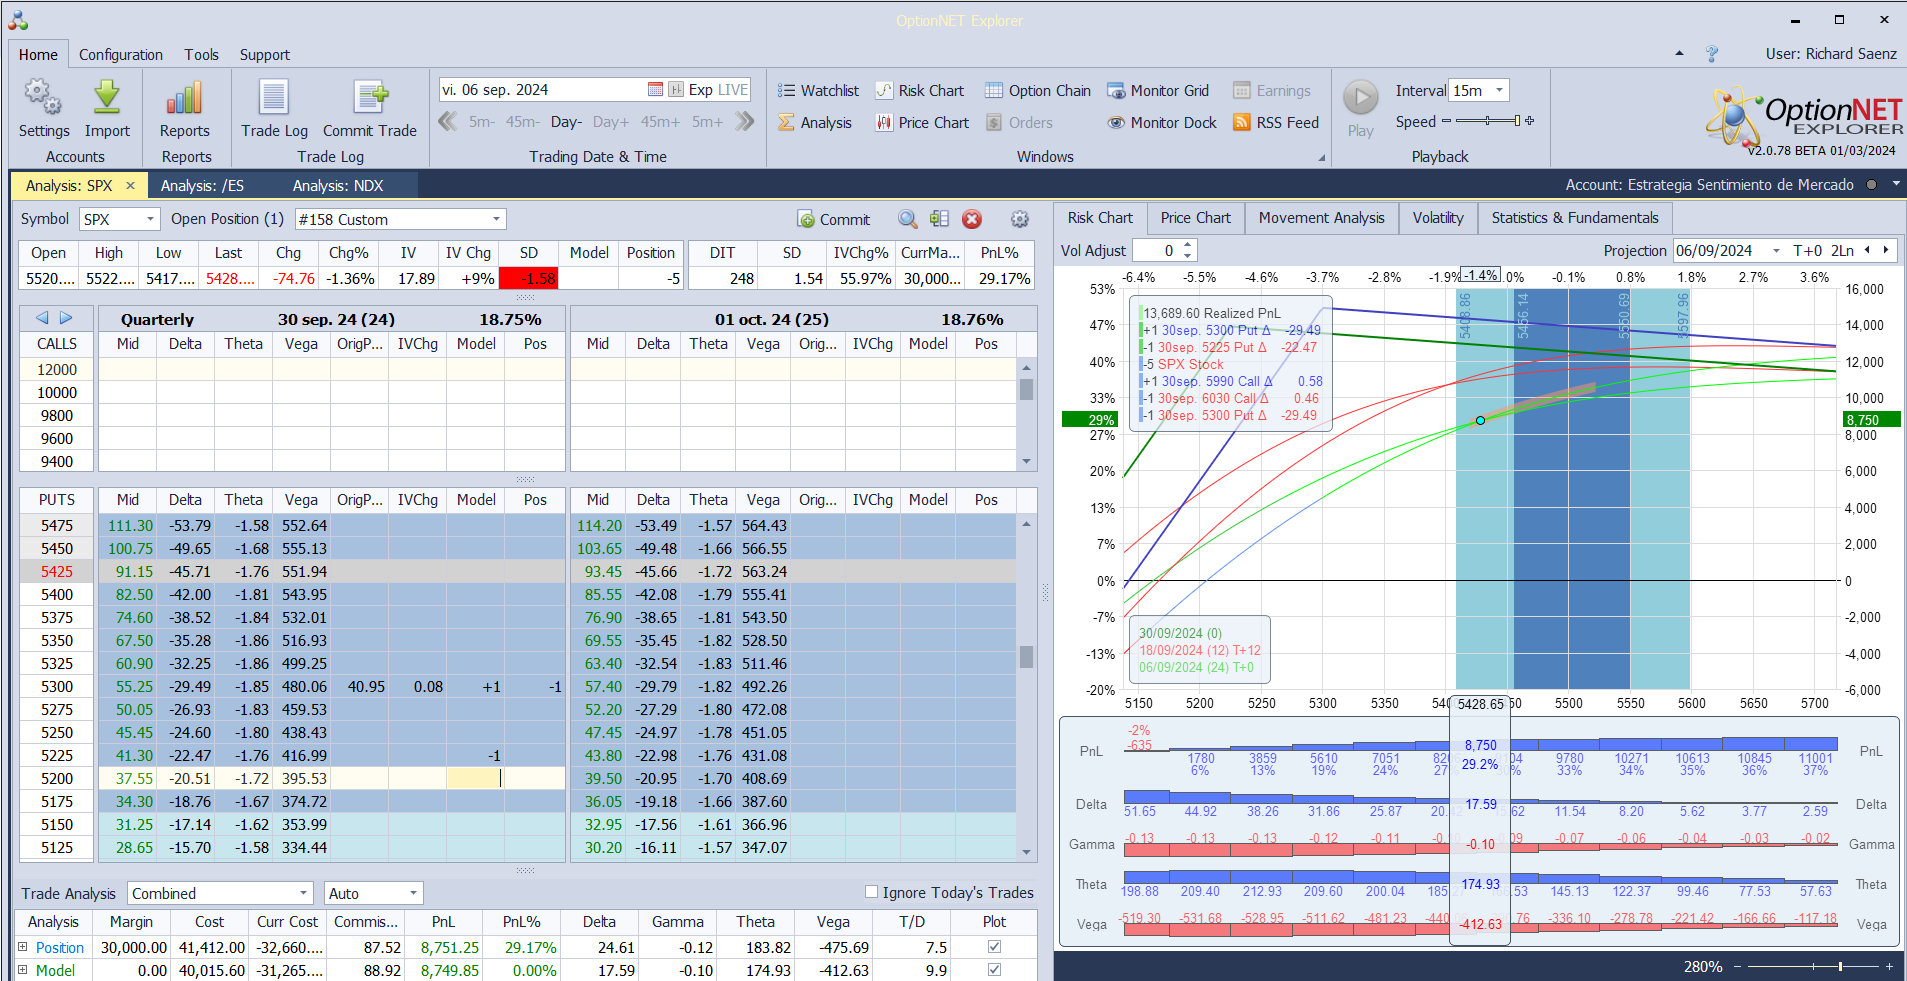Toggle the candle bar icon beside the date calendar

tap(676, 89)
